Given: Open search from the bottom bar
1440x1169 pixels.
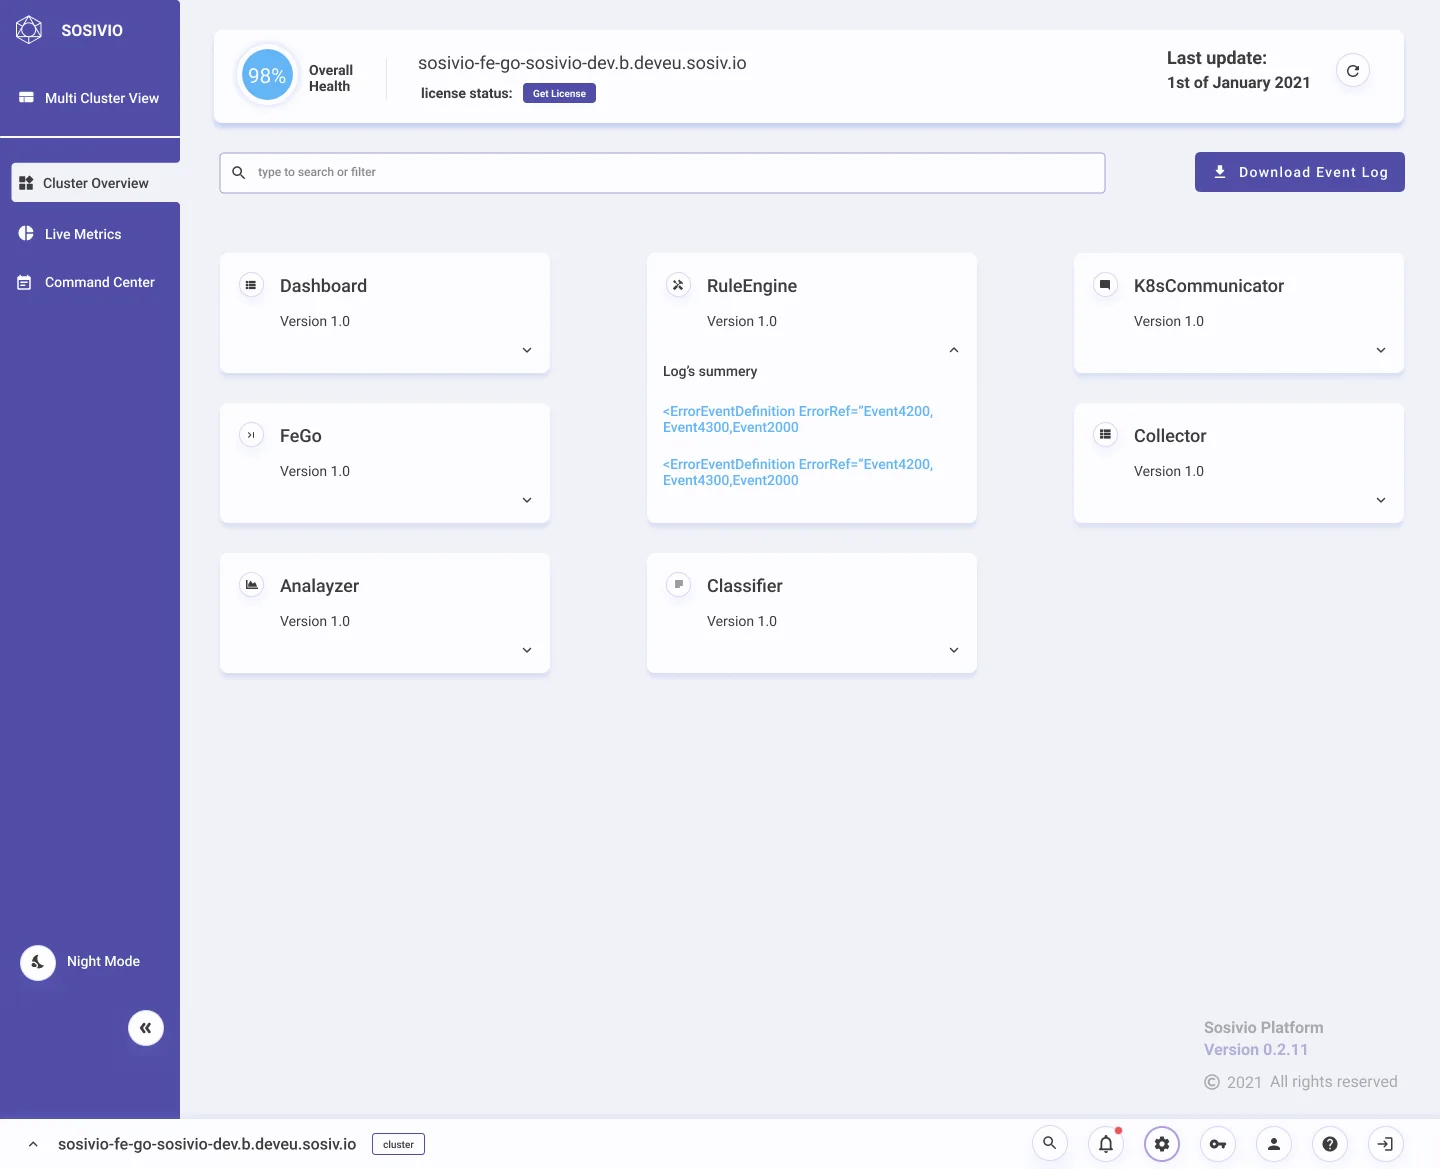Looking at the screenshot, I should 1050,1143.
